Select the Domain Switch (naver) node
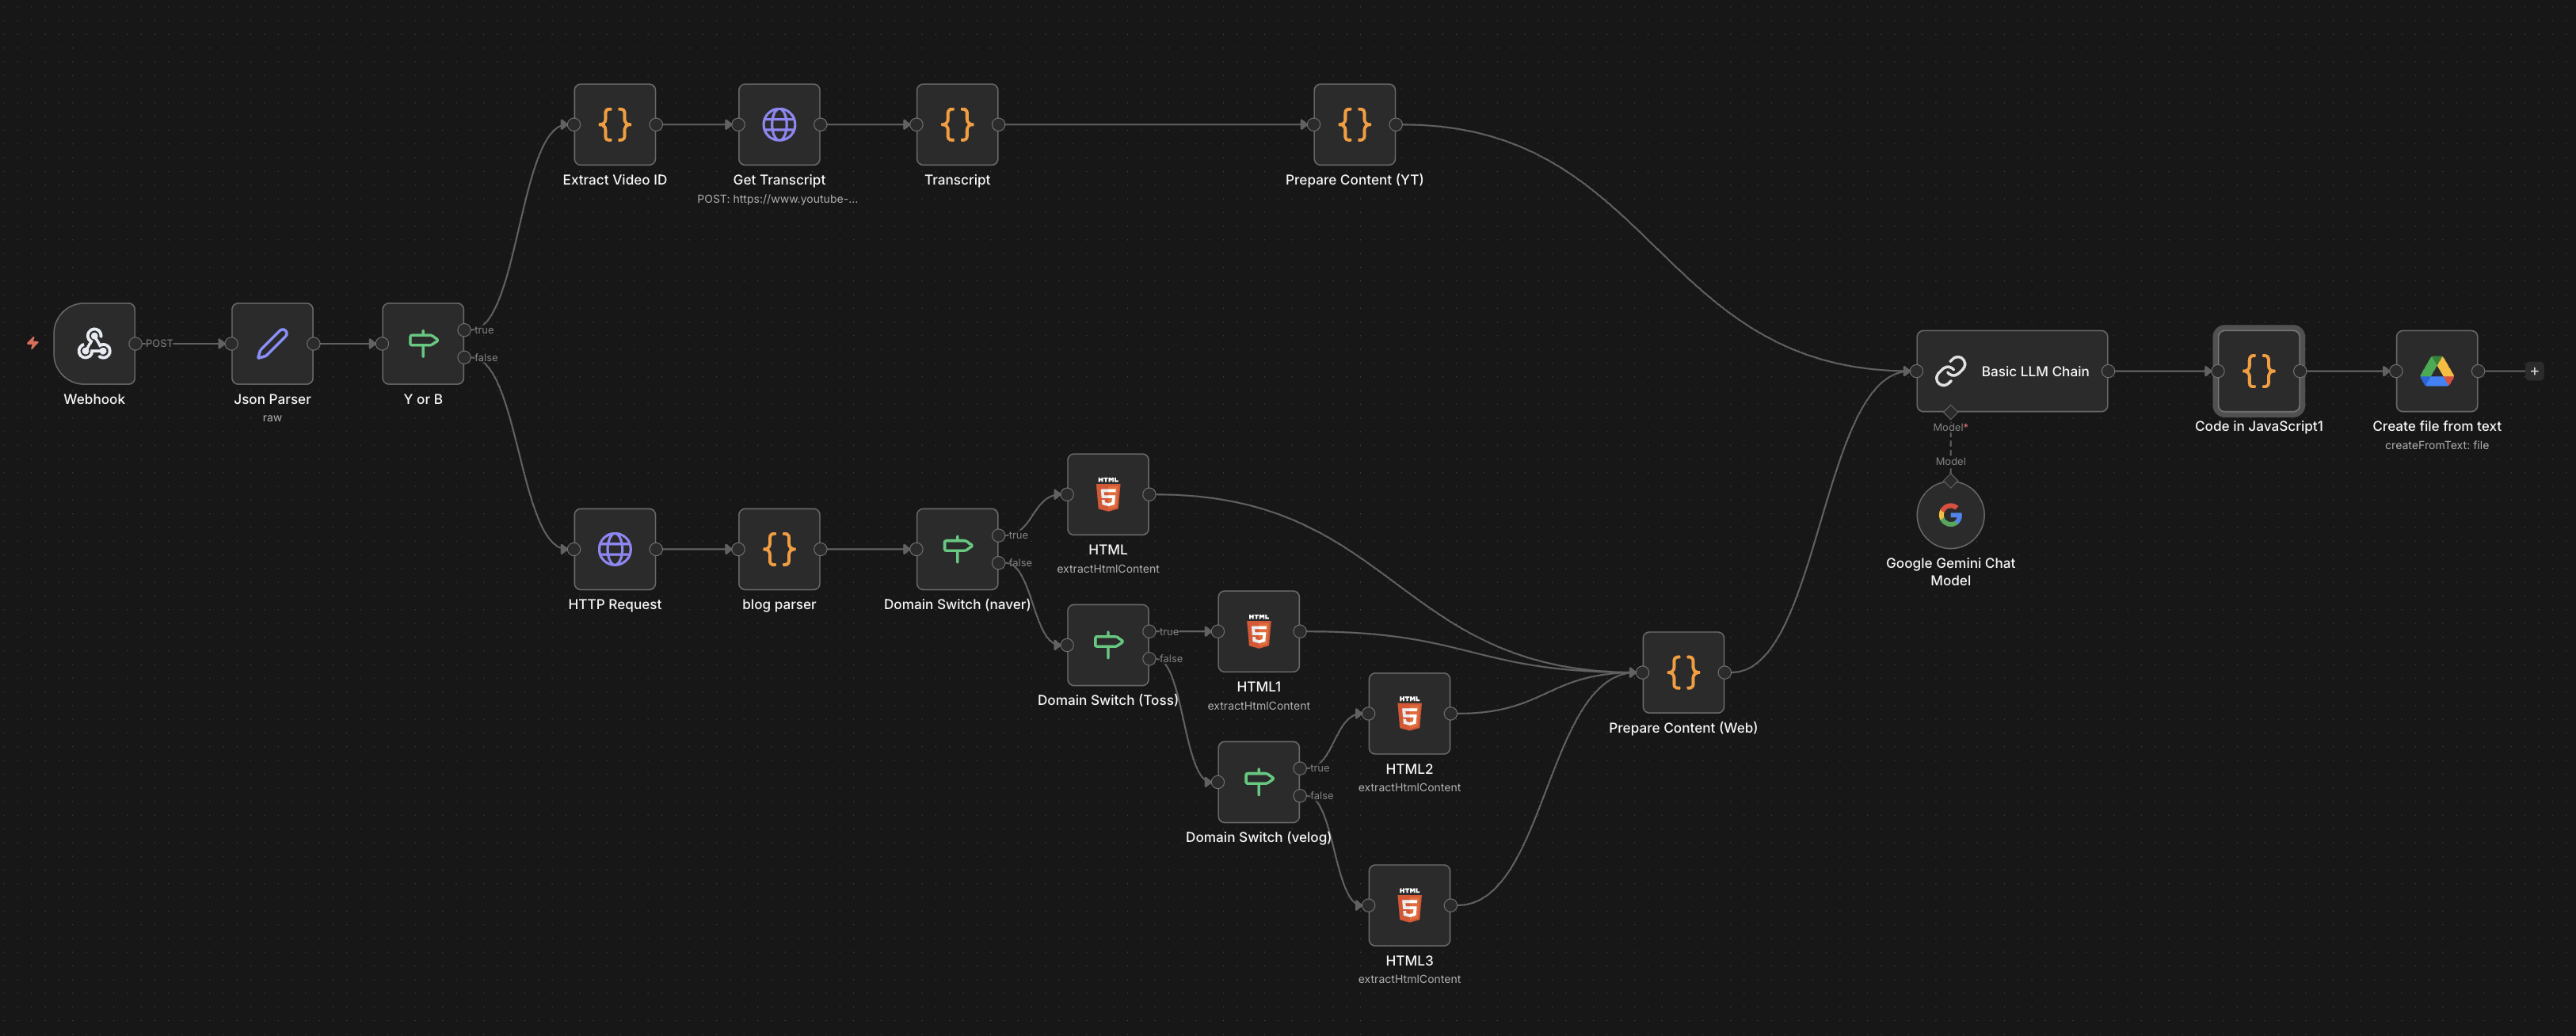 coord(957,549)
